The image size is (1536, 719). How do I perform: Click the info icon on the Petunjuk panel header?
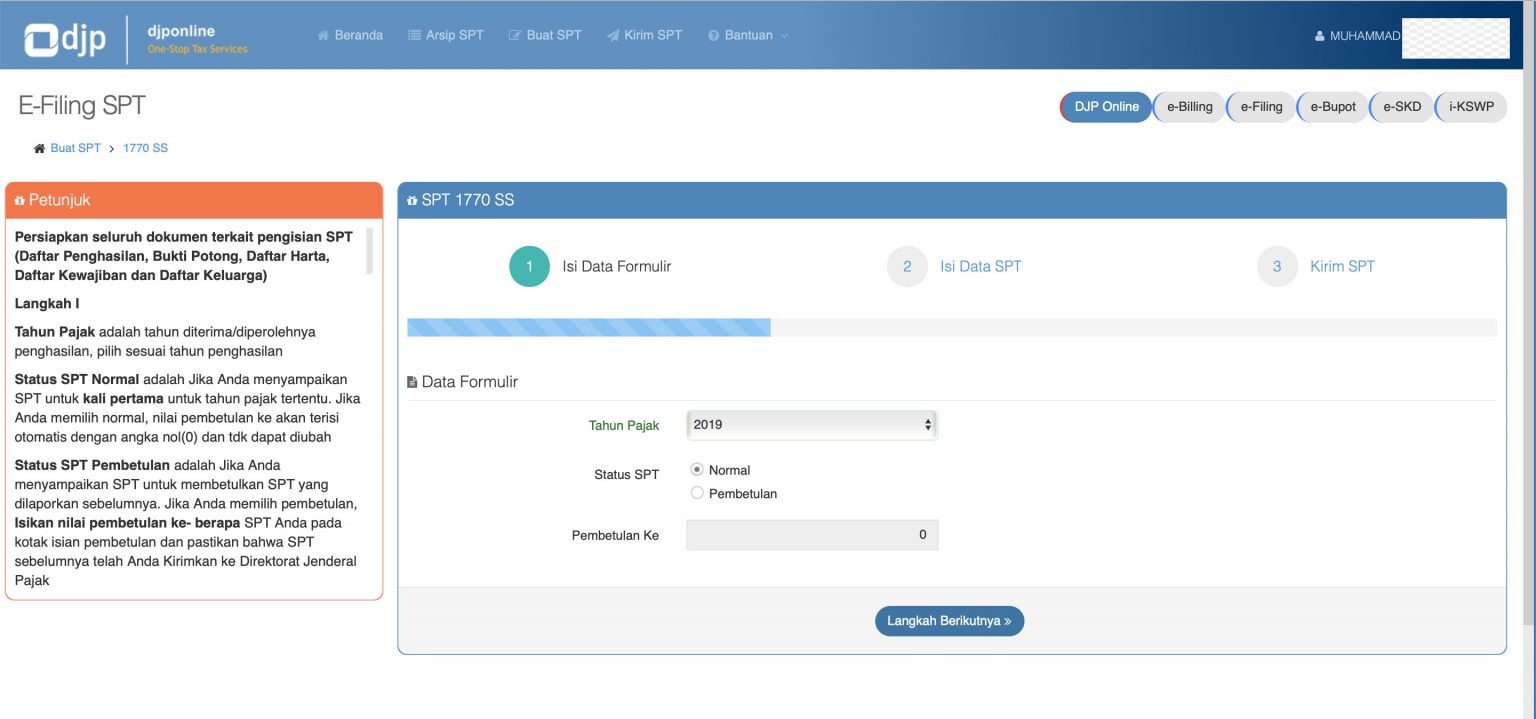[x=19, y=200]
